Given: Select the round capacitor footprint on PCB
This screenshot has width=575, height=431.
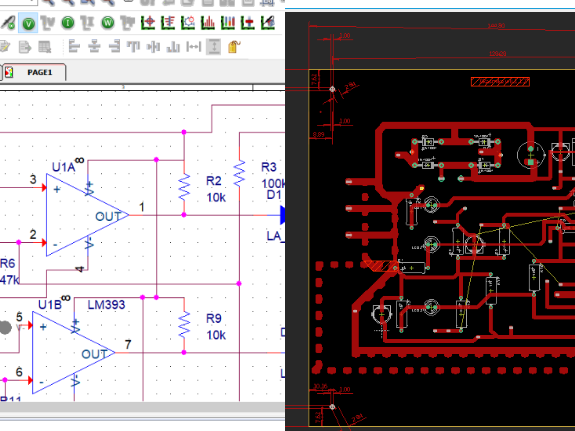Looking at the screenshot, I should point(531,155).
